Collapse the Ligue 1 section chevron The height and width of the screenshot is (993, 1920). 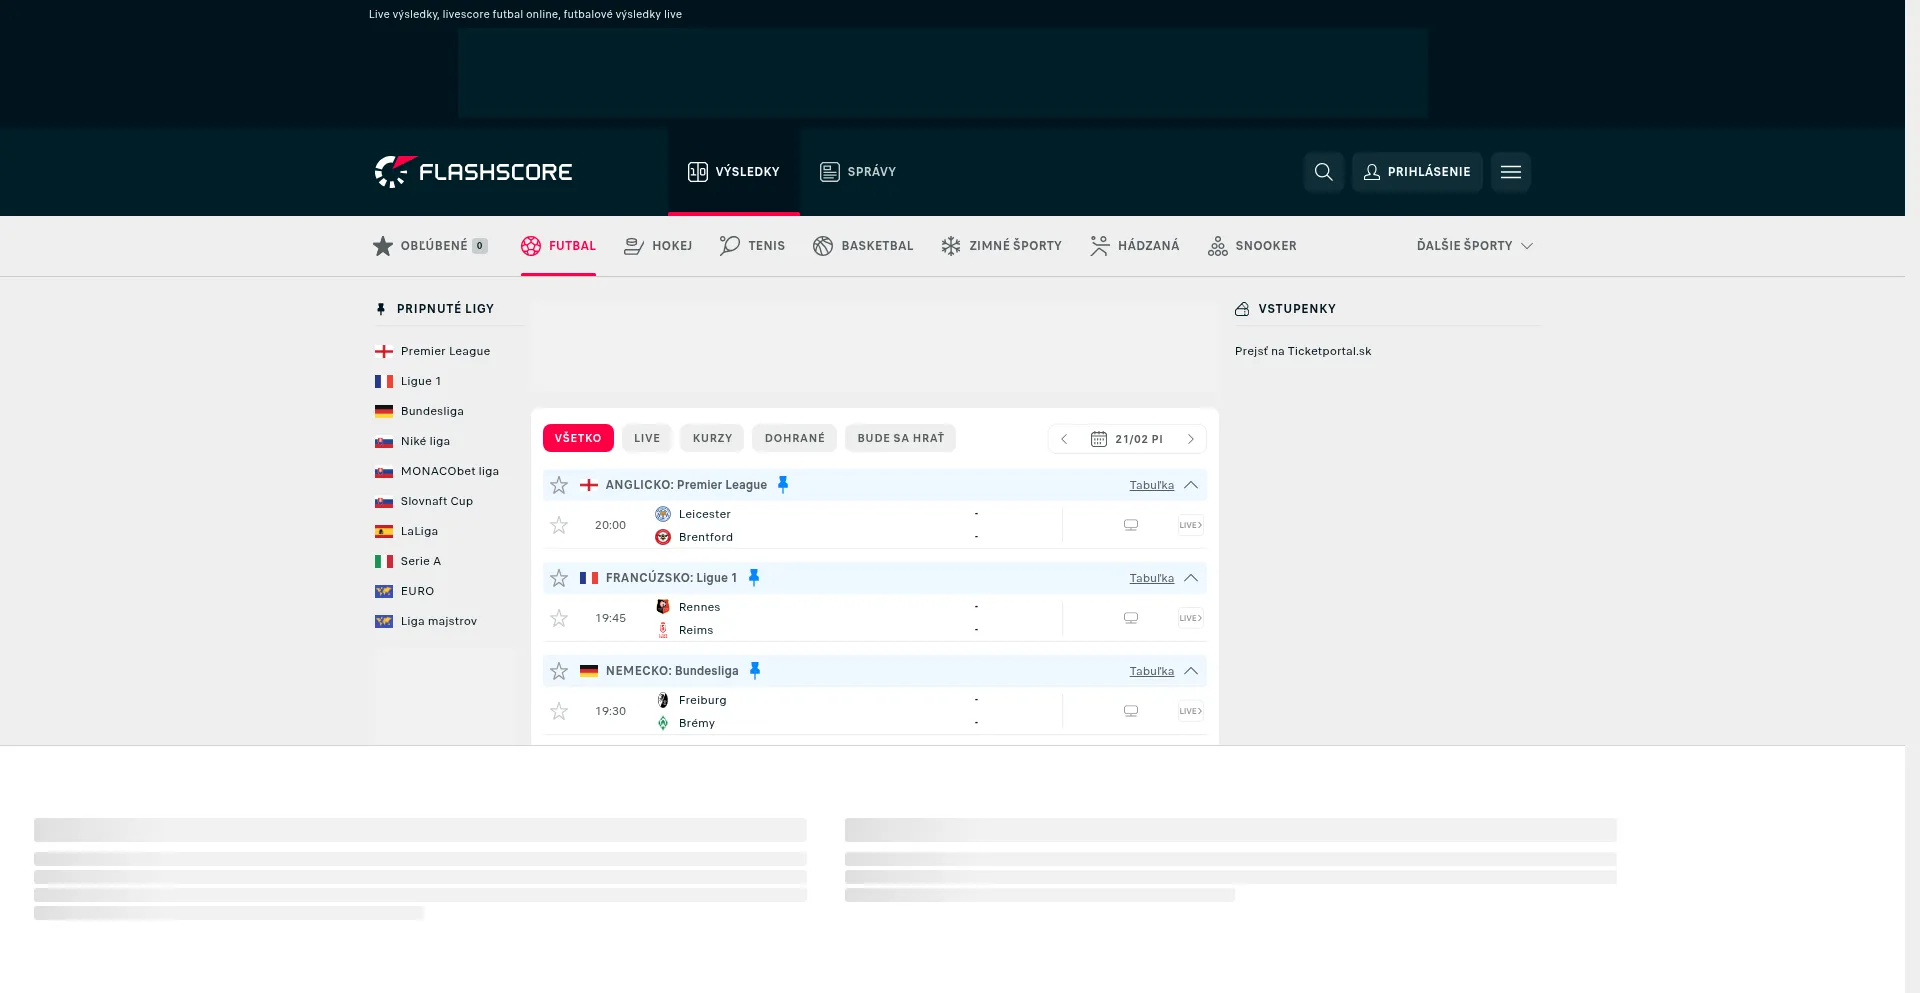[1191, 578]
